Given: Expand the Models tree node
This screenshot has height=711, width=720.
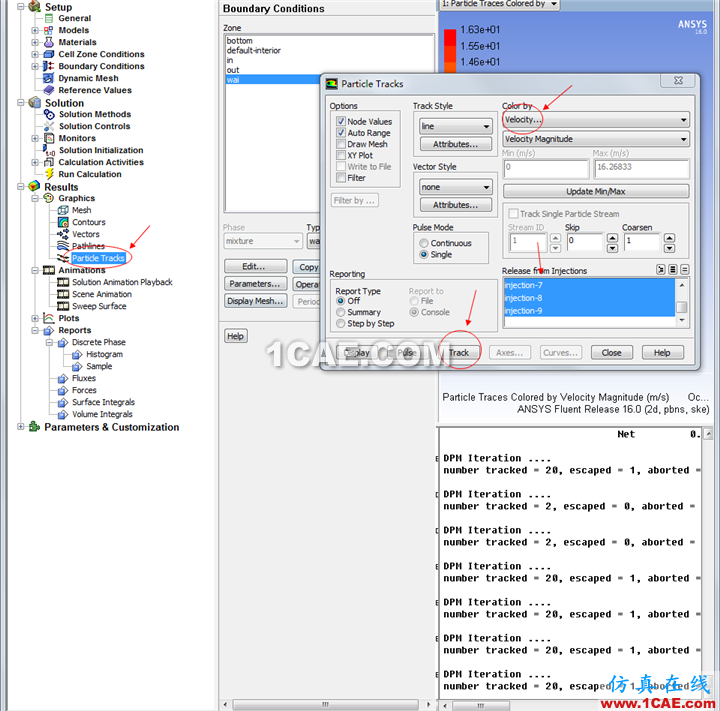Looking at the screenshot, I should 35,30.
